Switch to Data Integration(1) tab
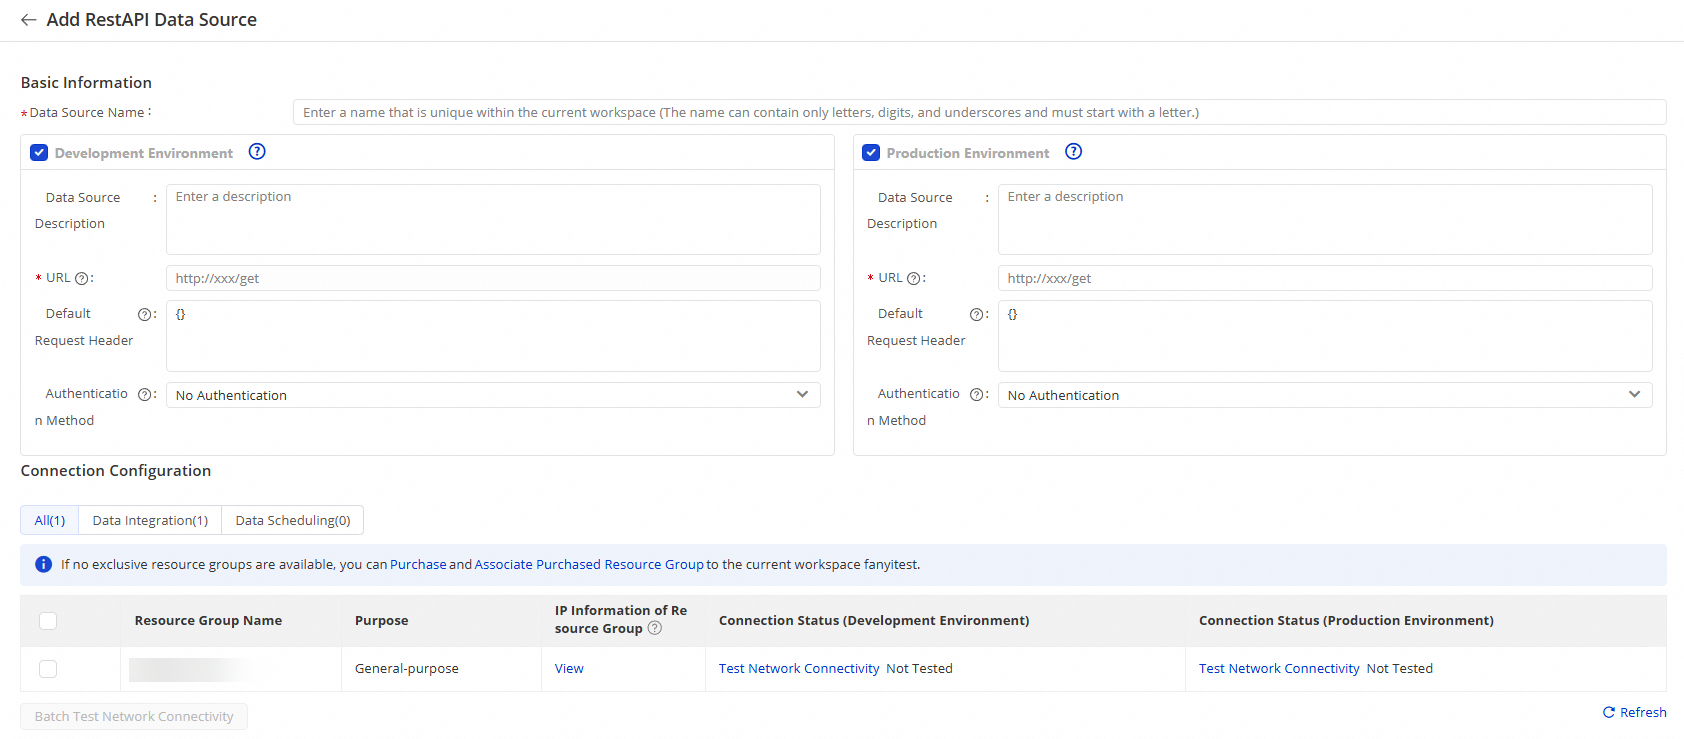This screenshot has height=739, width=1684. pyautogui.click(x=150, y=520)
